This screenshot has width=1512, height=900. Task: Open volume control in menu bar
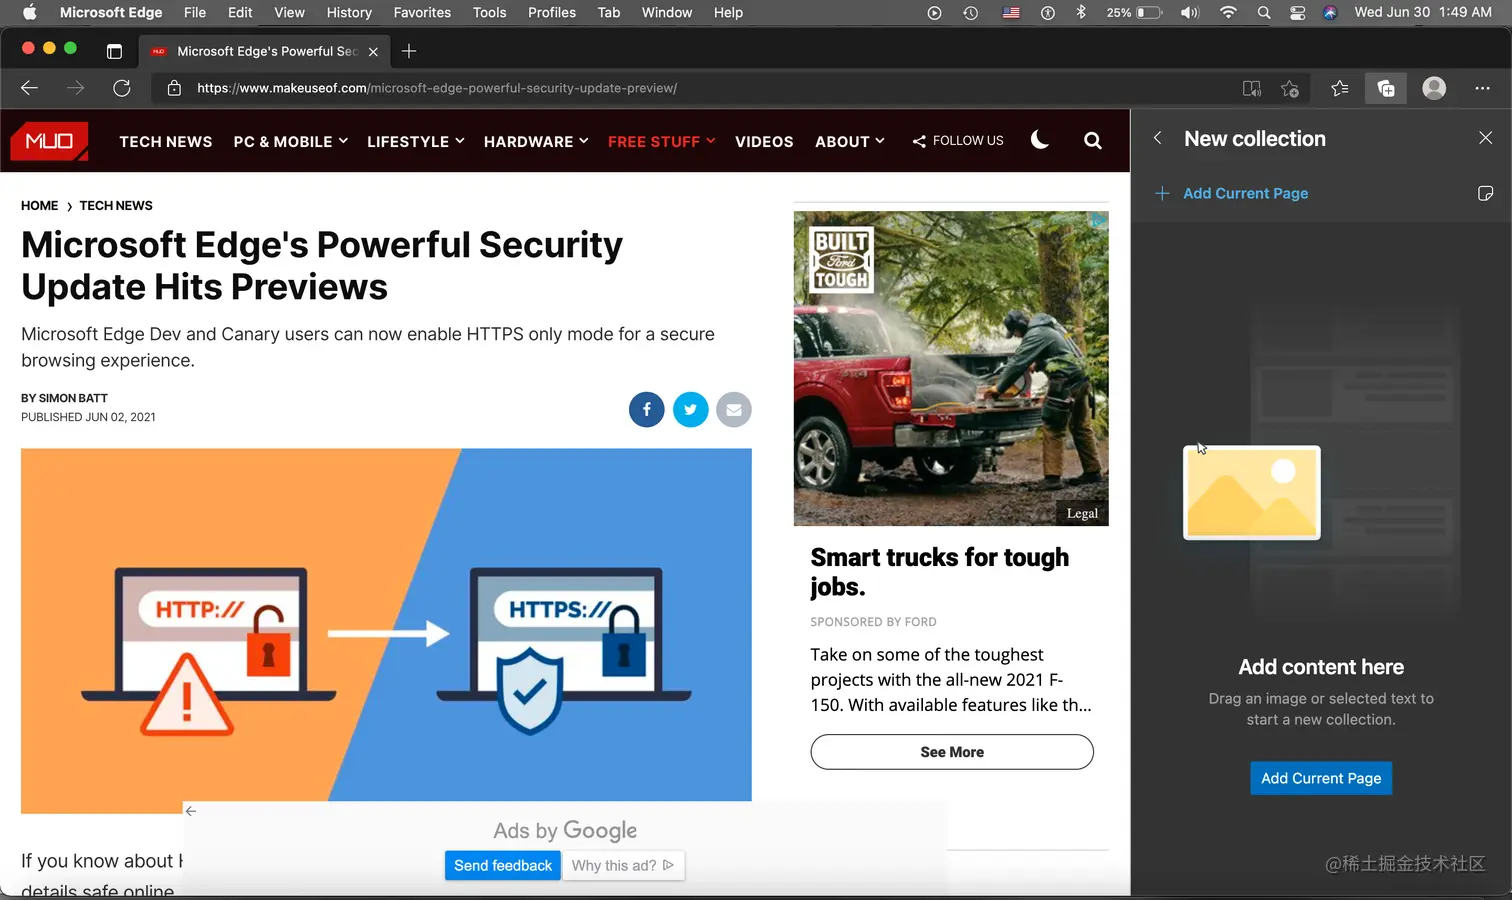click(x=1189, y=12)
